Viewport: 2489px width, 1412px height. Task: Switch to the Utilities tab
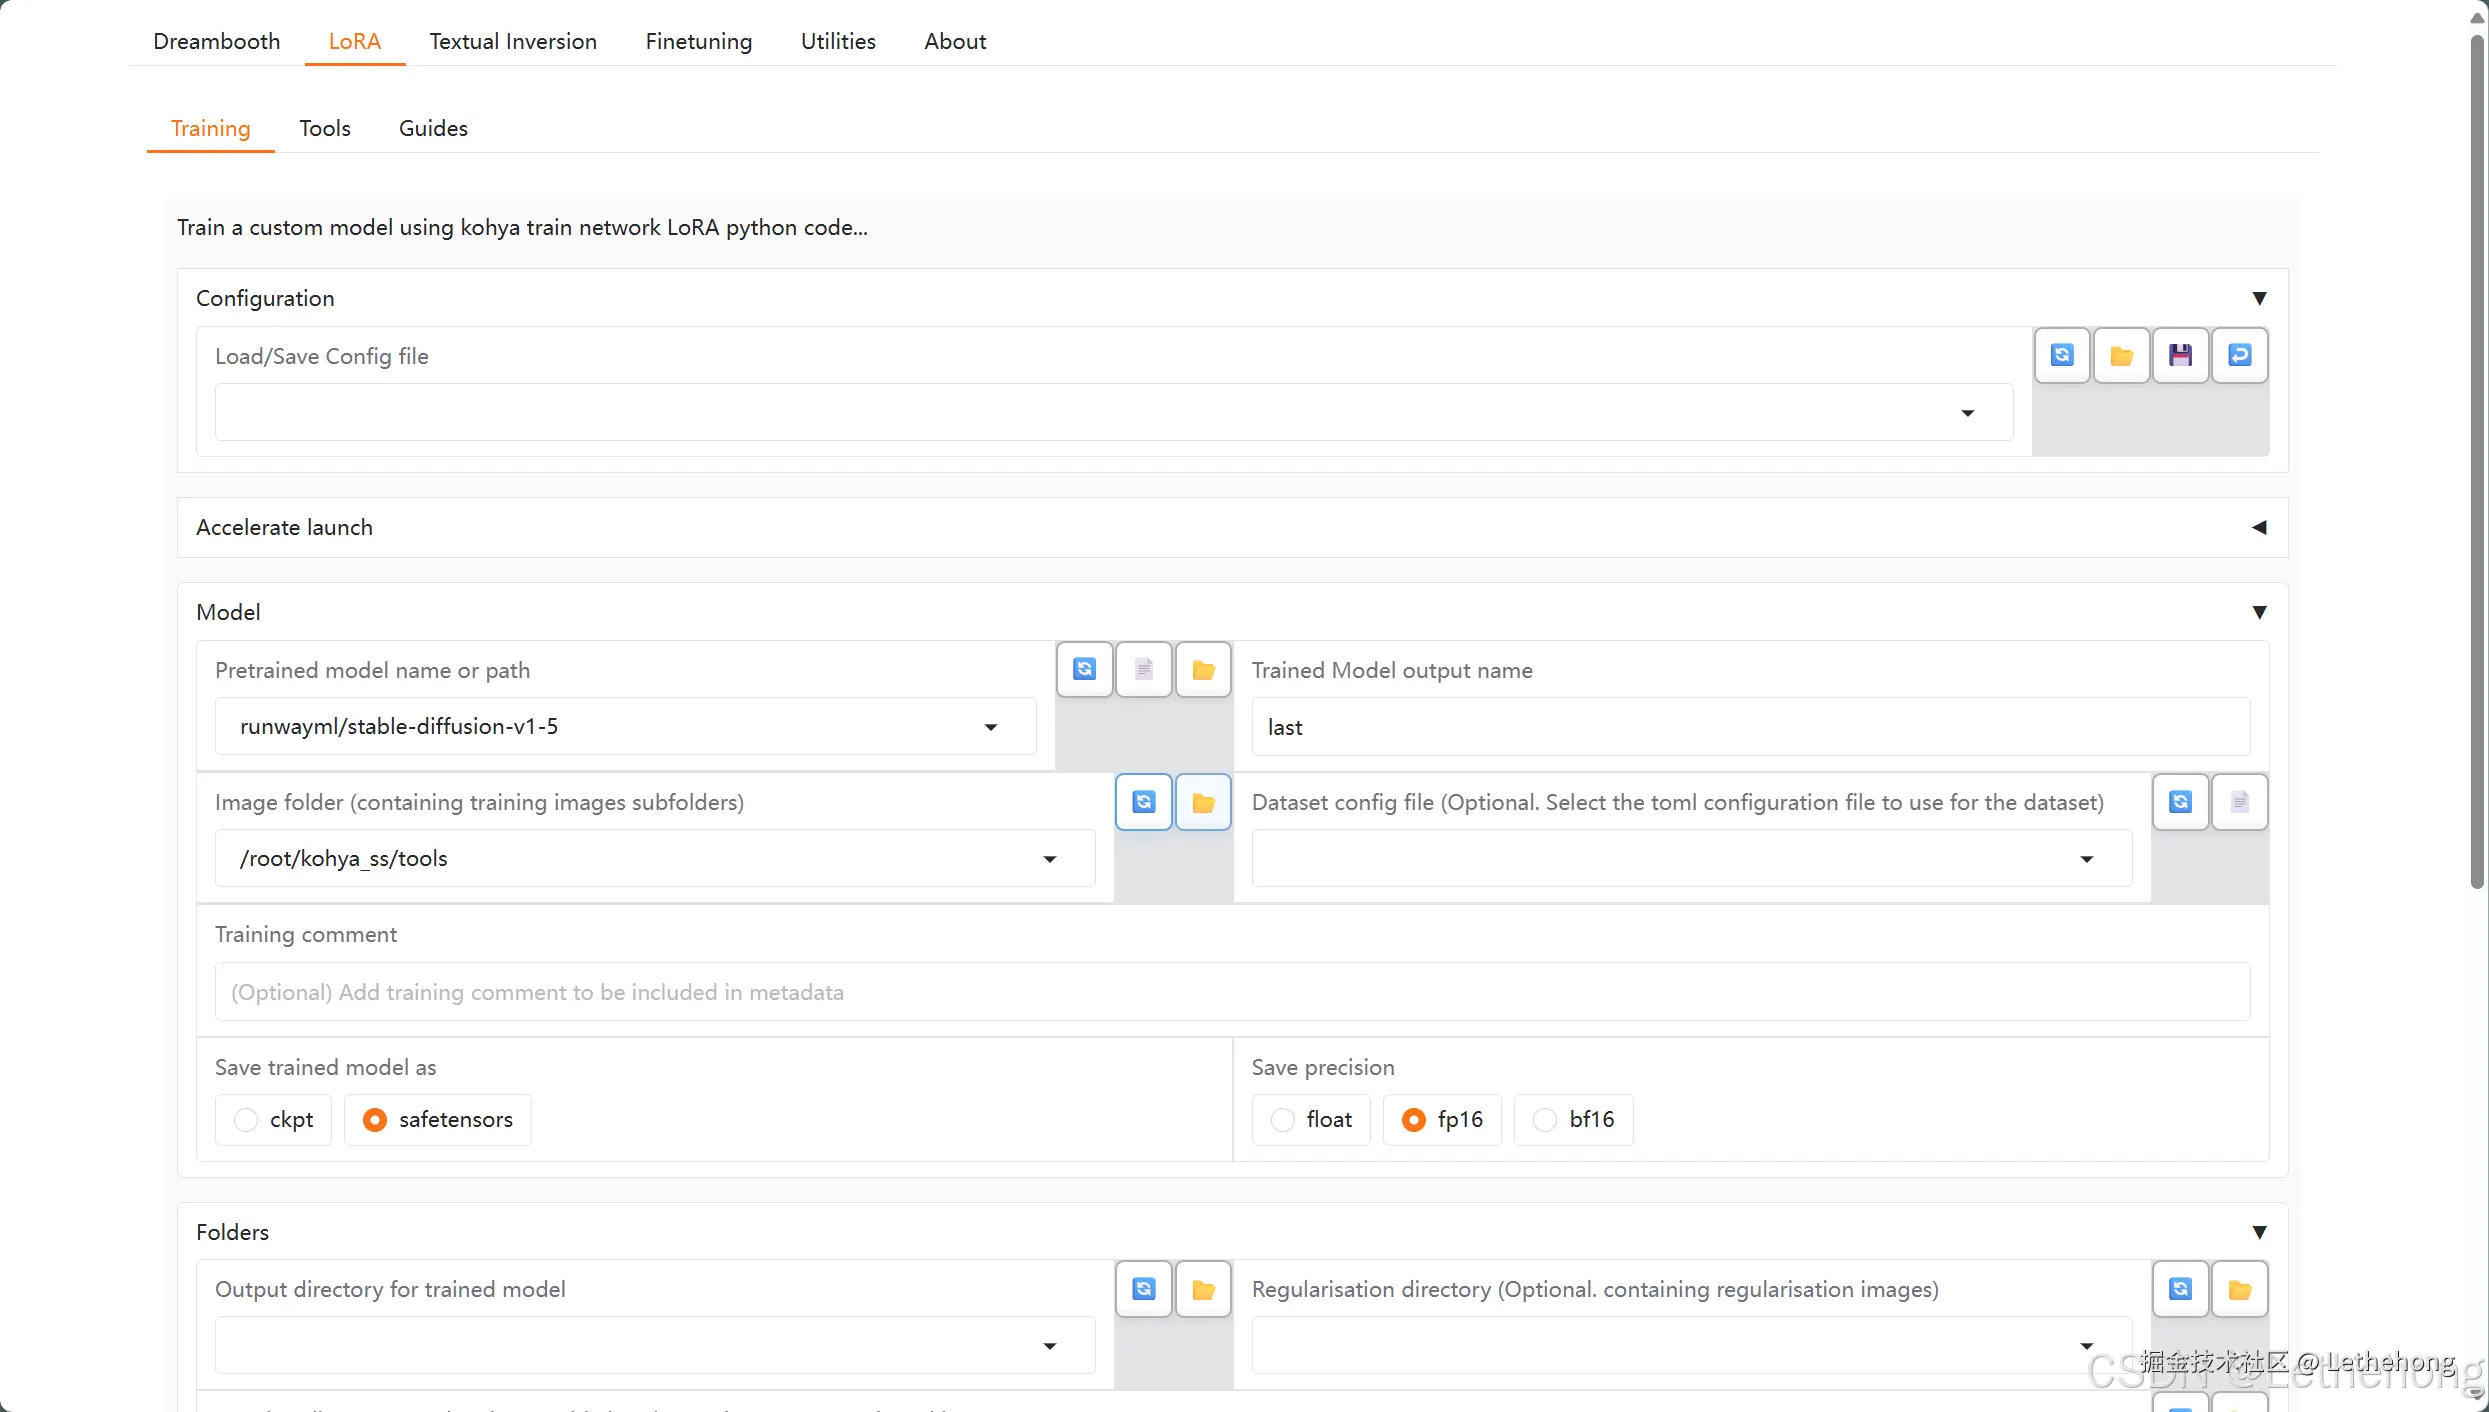click(x=837, y=41)
